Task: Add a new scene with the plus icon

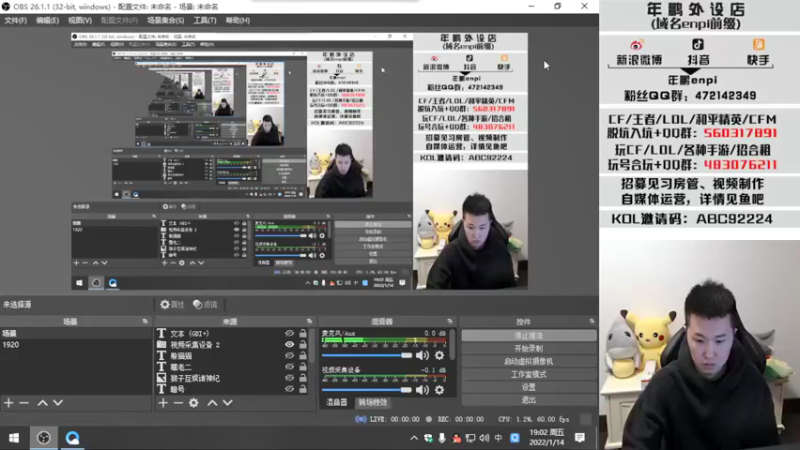Action: tap(9, 403)
